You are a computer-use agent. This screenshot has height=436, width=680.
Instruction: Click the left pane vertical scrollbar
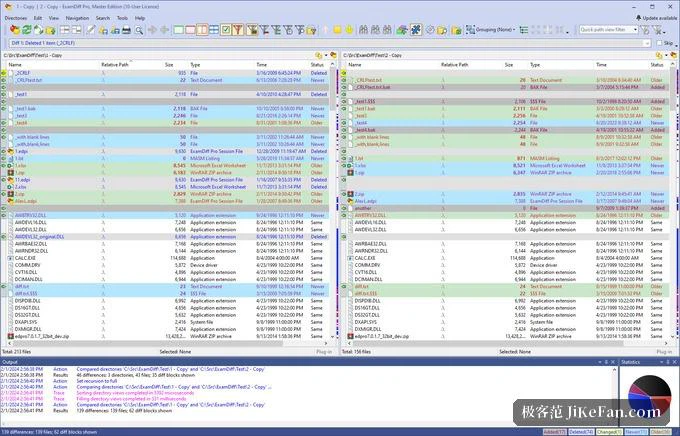(x=333, y=200)
